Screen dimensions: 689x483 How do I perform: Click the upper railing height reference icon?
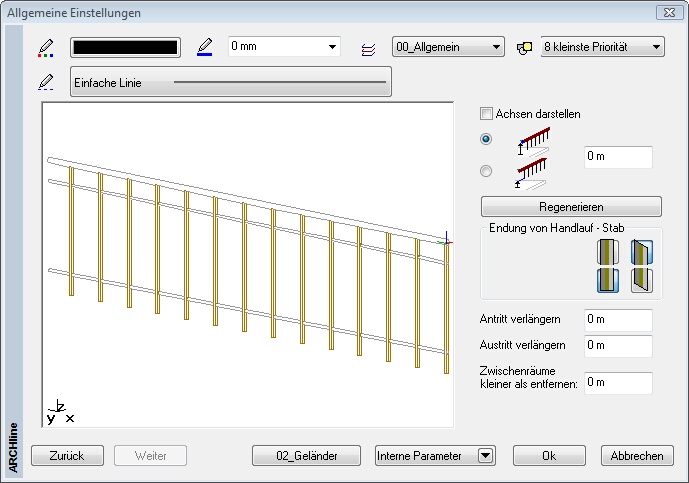[533, 142]
